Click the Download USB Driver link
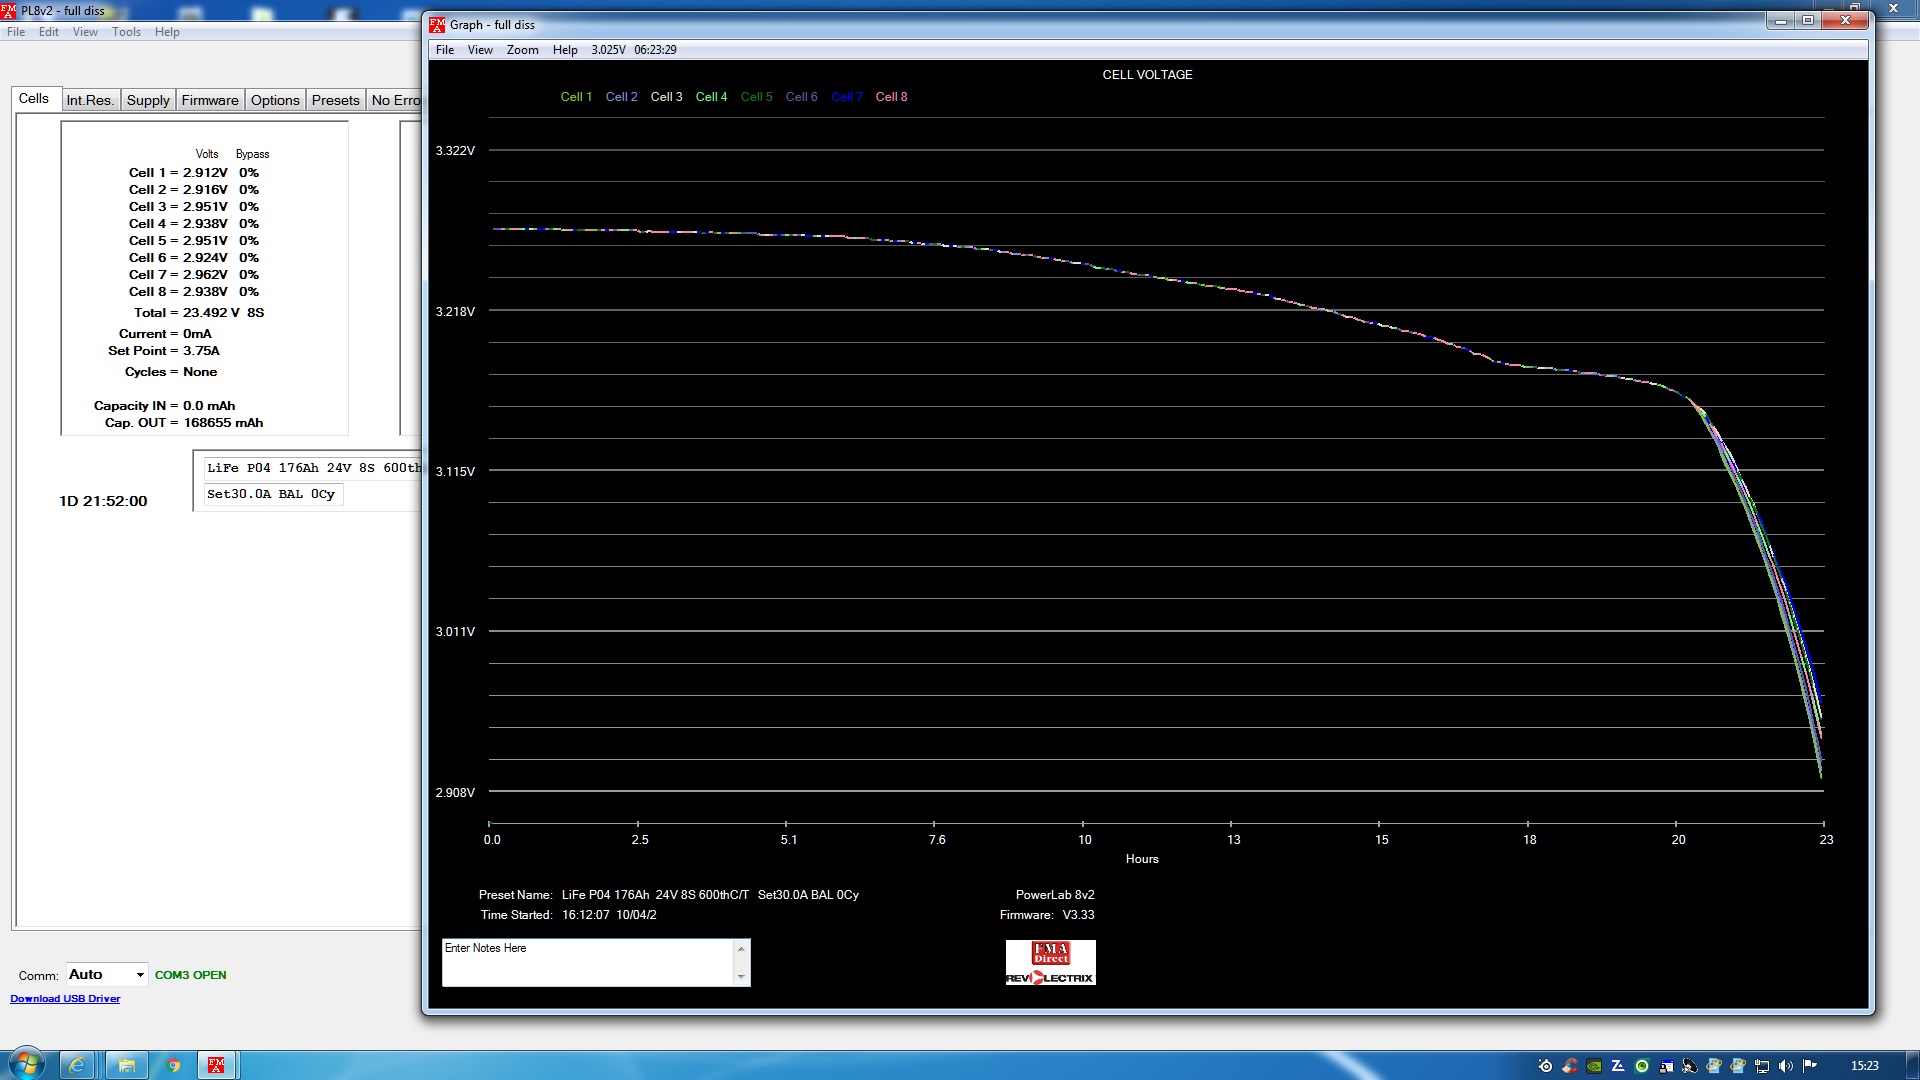 point(65,999)
